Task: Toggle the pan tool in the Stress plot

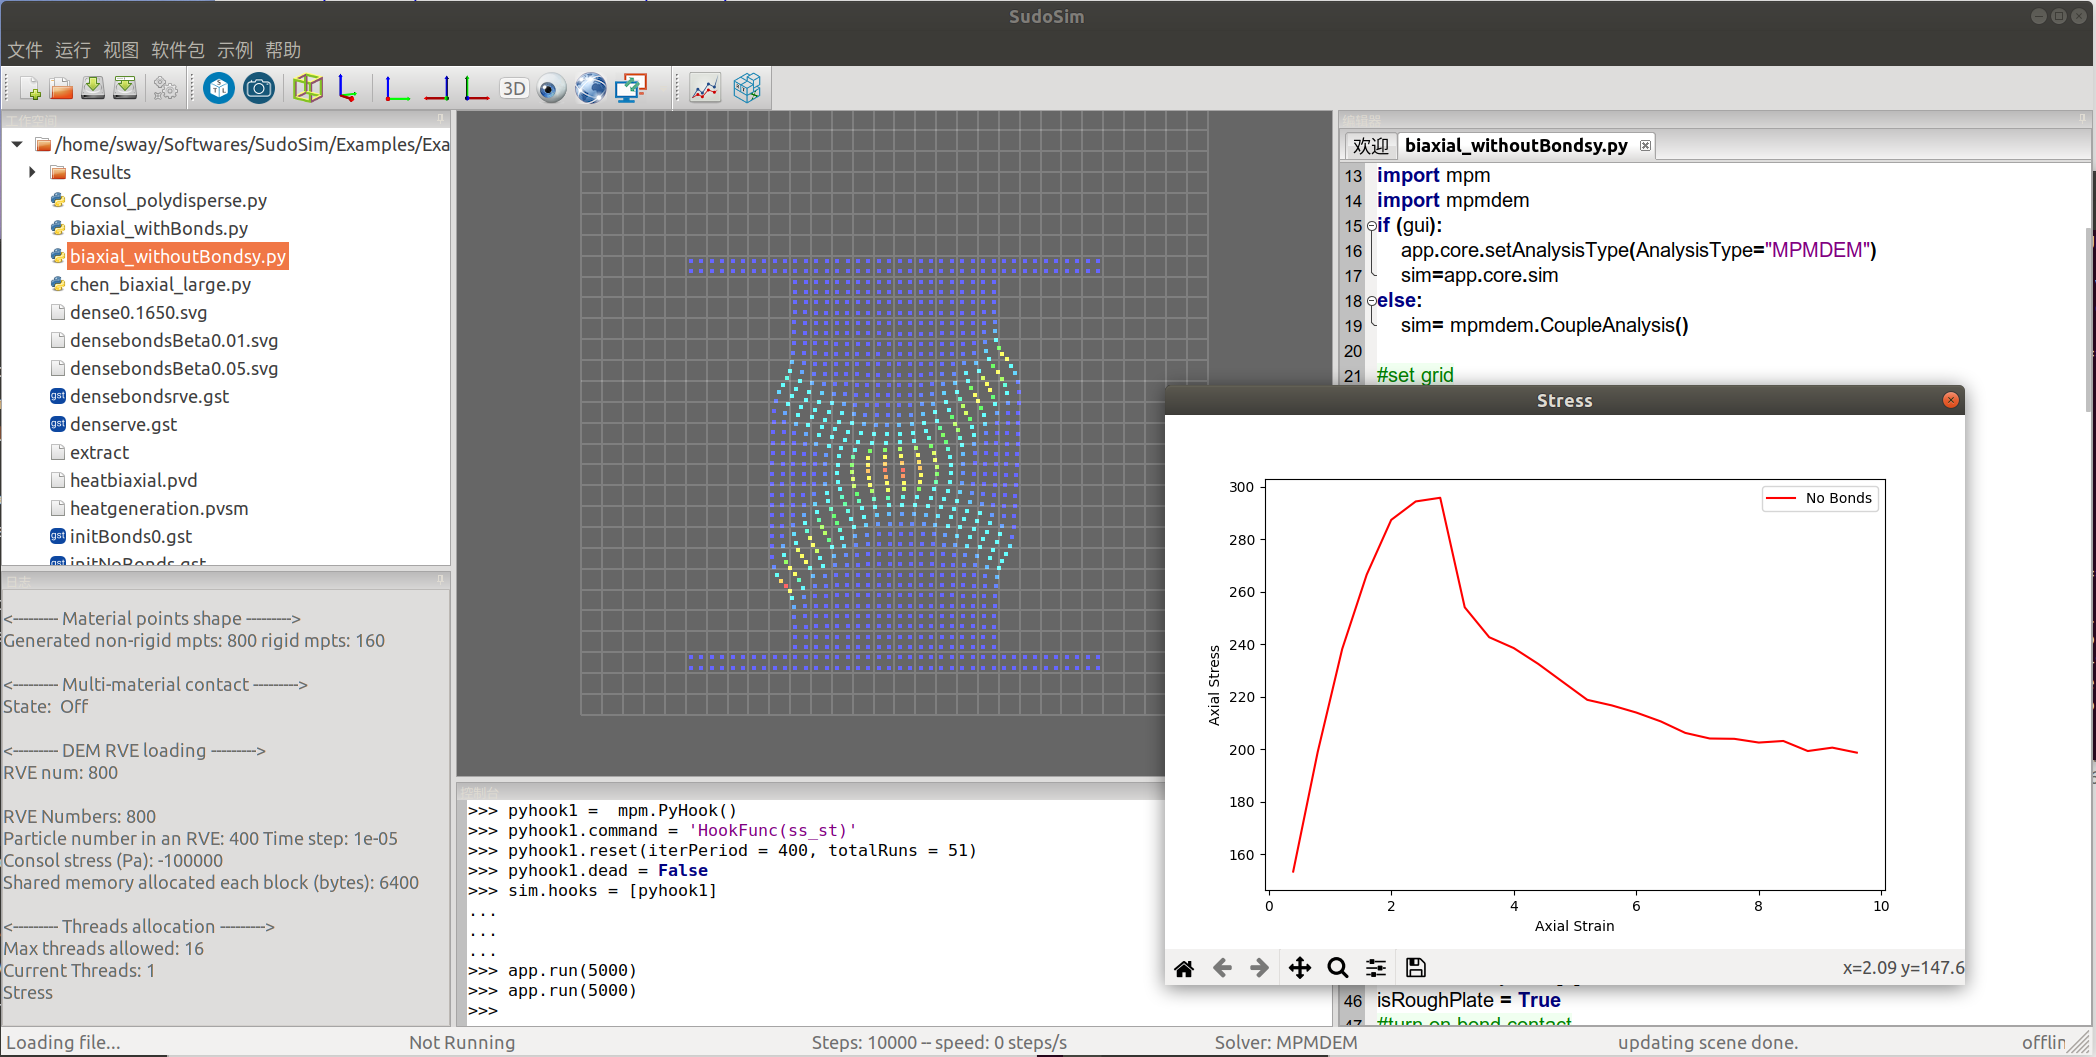Action: coord(1299,968)
